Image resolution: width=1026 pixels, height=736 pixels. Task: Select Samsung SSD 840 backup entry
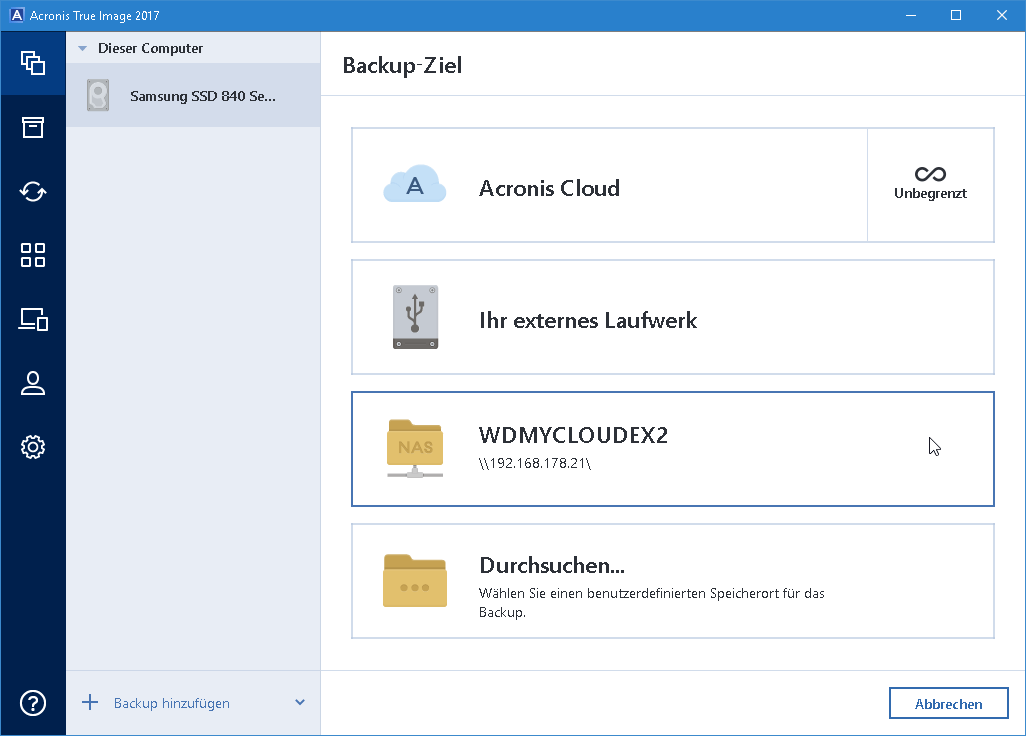click(x=193, y=96)
